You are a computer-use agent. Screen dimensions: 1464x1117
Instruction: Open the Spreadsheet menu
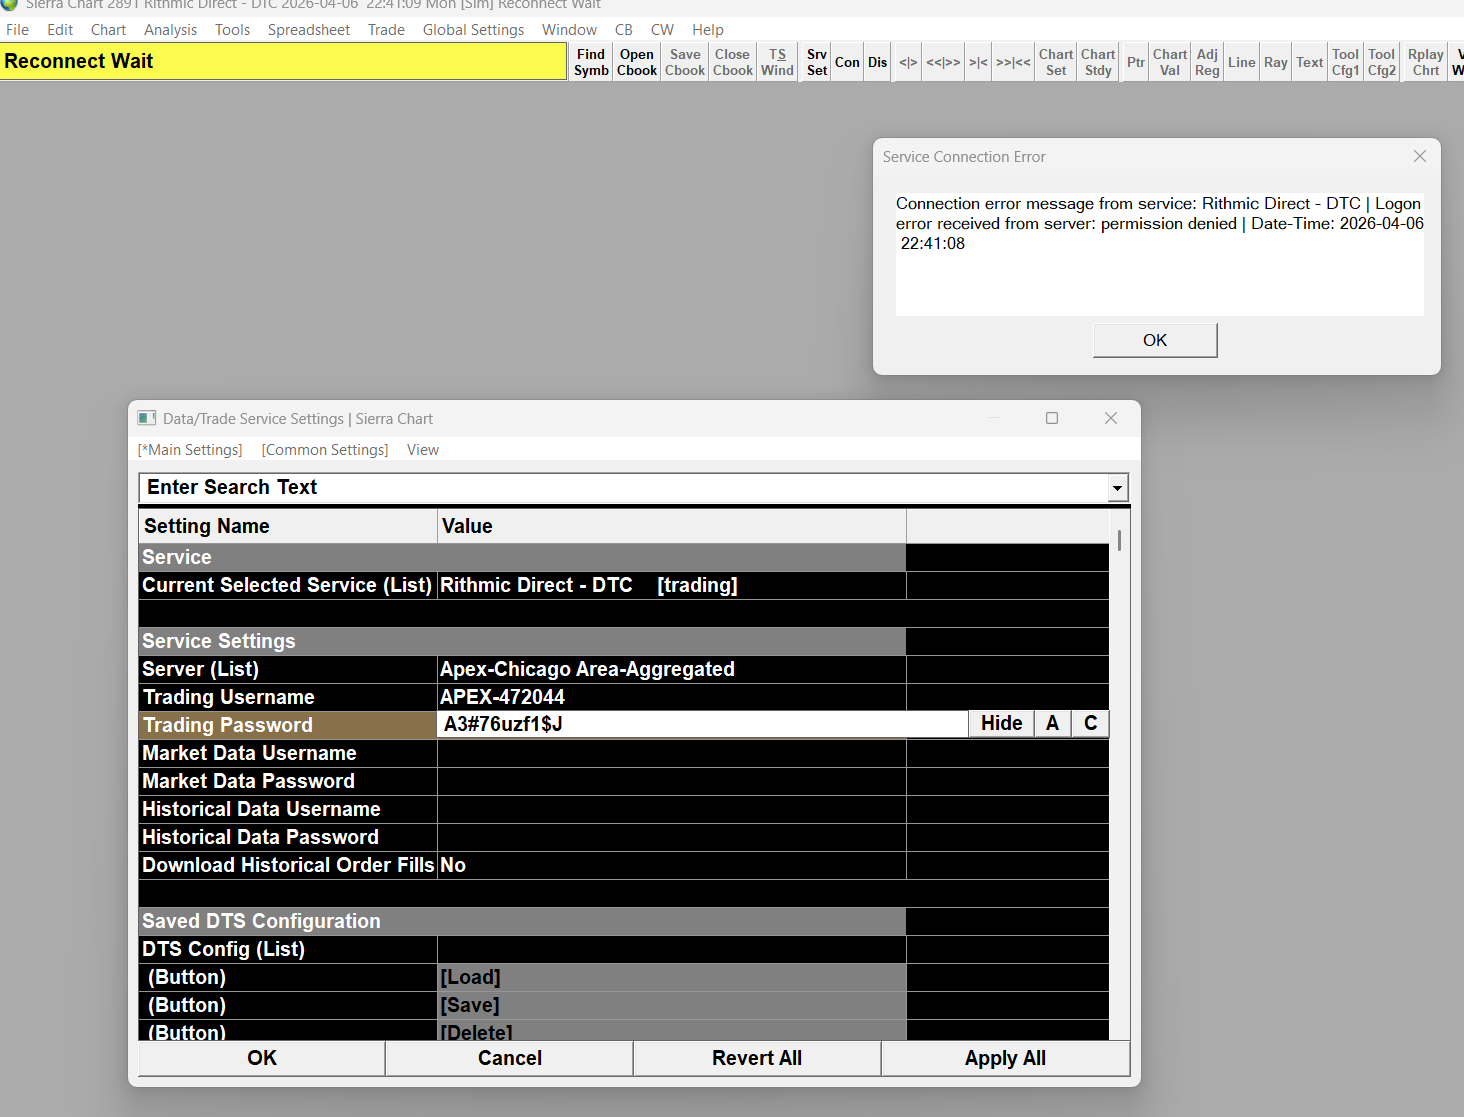point(309,30)
